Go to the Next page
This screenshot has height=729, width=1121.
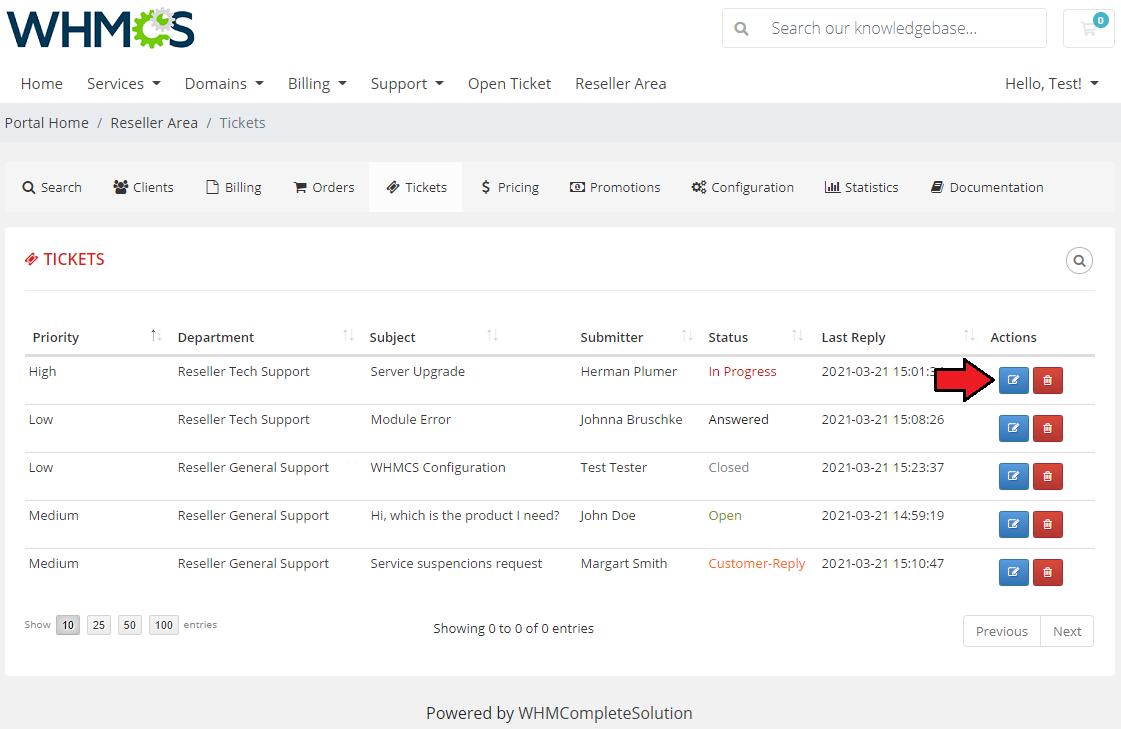click(1067, 631)
